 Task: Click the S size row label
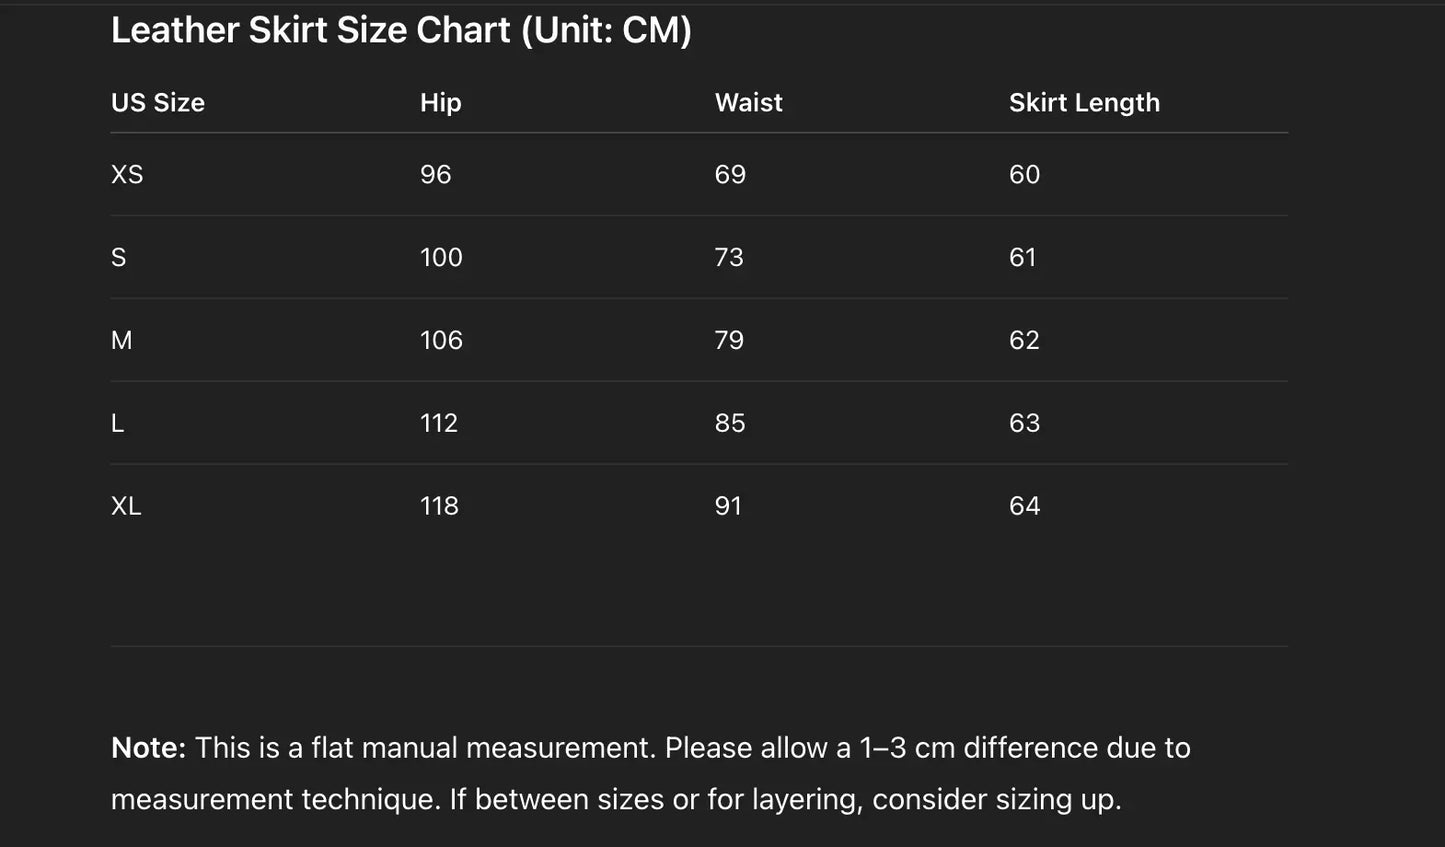tap(119, 258)
